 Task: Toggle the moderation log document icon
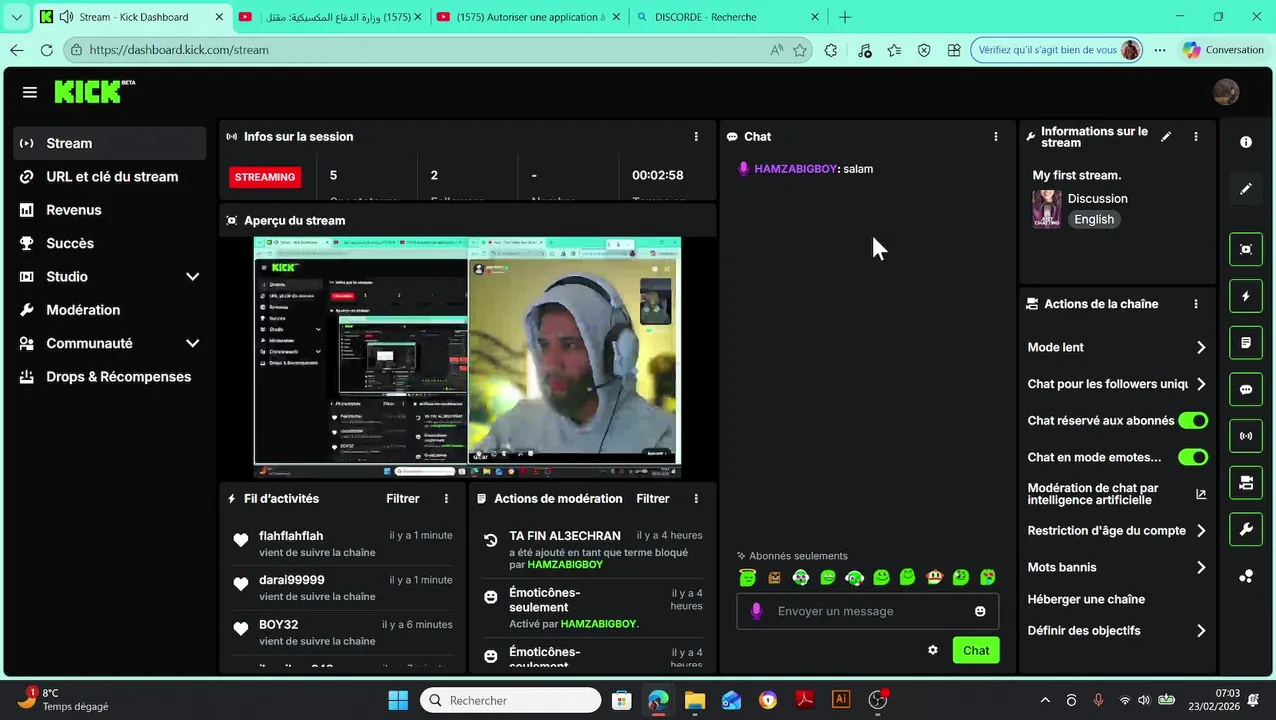tap(1246, 343)
